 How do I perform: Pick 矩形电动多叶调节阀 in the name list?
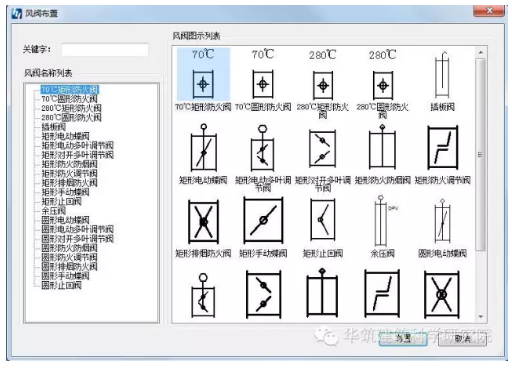click(x=77, y=145)
